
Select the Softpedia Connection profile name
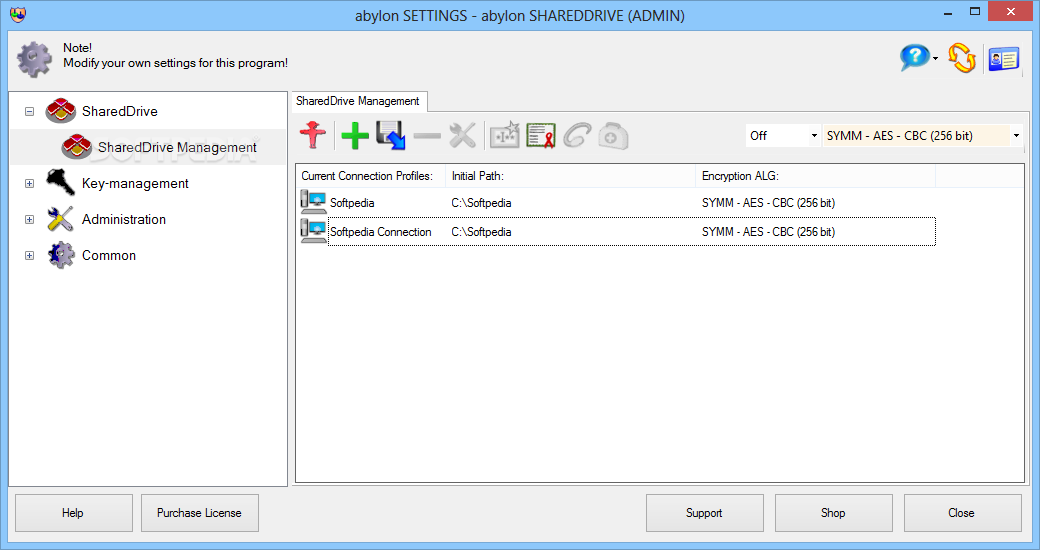point(381,232)
